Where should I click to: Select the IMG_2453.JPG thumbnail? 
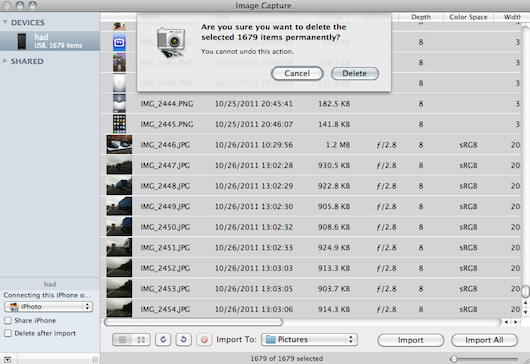(119, 289)
